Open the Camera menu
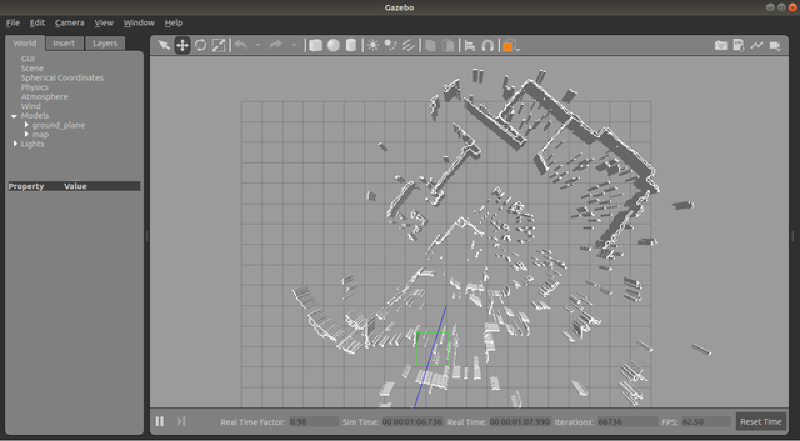The width and height of the screenshot is (800, 441). [x=69, y=22]
